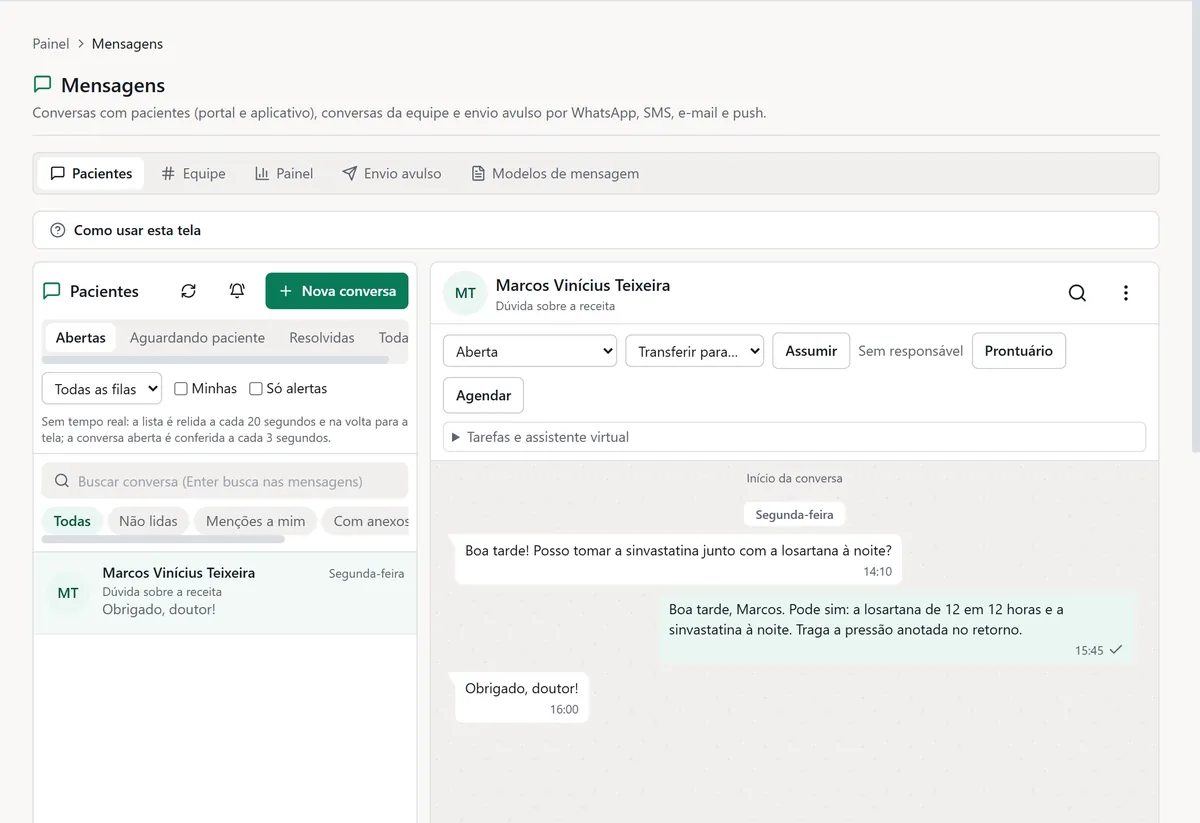Open the Modelos de mensagem tab

click(555, 173)
